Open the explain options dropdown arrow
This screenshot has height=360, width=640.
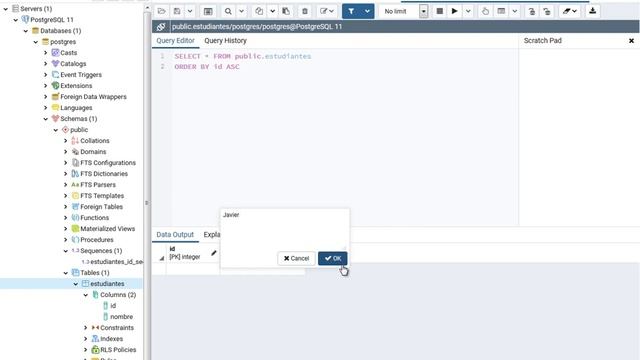click(x=515, y=11)
